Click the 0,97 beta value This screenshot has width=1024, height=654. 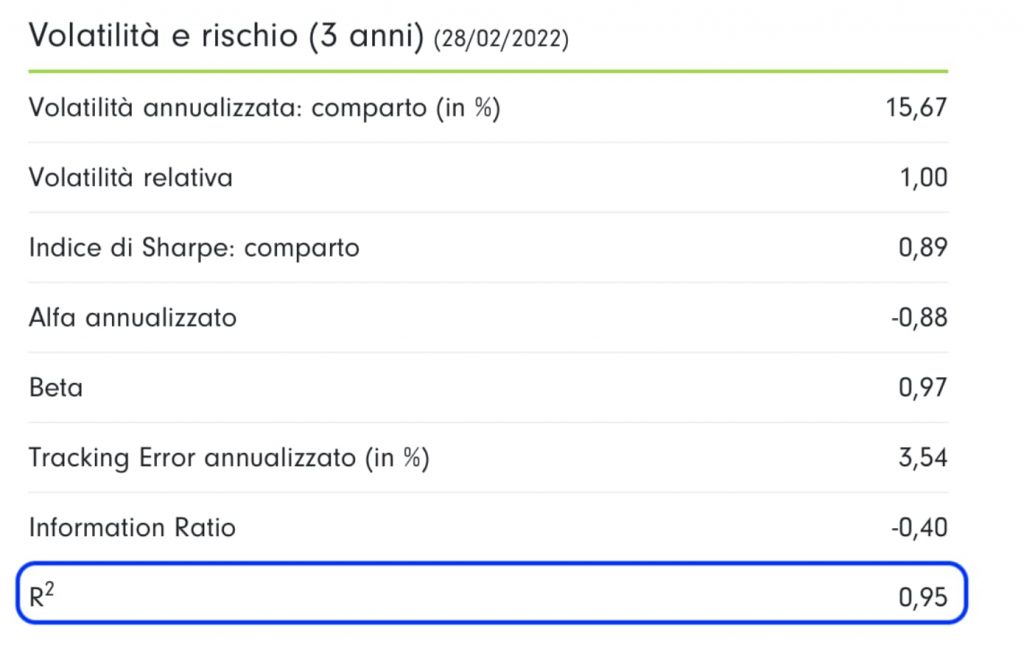(922, 388)
